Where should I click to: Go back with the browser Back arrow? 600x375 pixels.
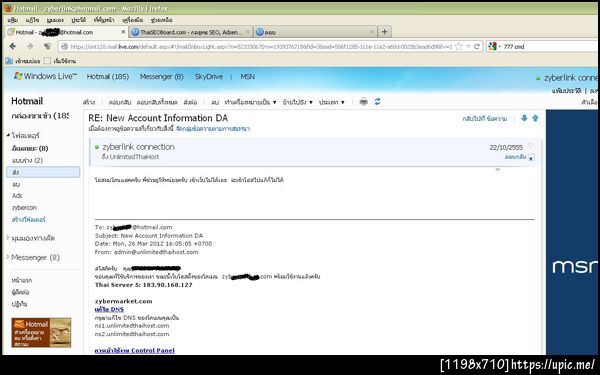[12, 46]
